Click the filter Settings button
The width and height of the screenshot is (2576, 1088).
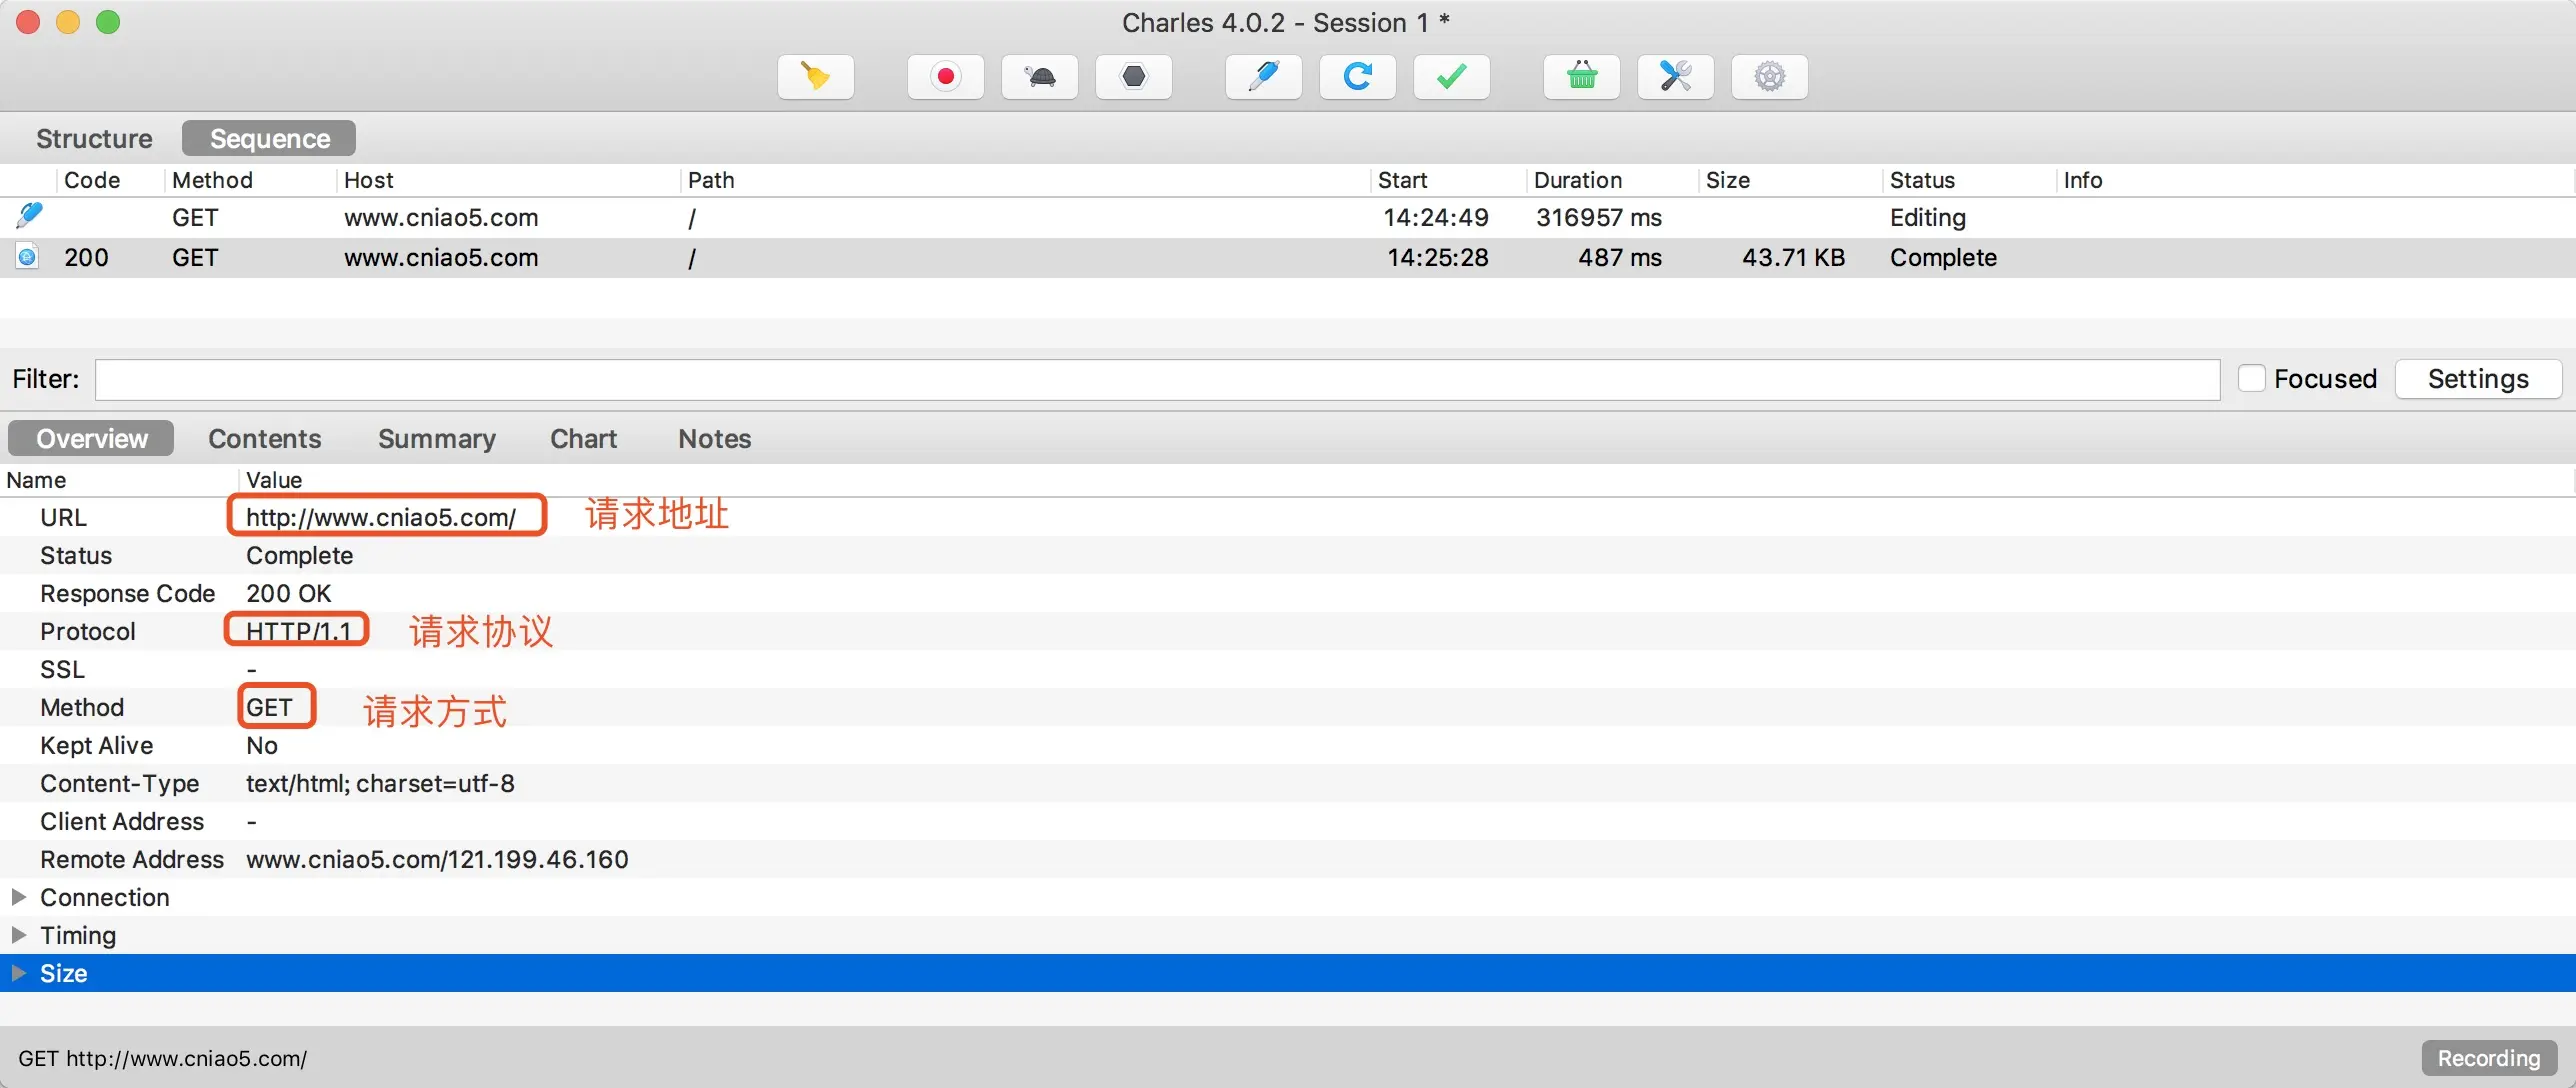(2477, 379)
